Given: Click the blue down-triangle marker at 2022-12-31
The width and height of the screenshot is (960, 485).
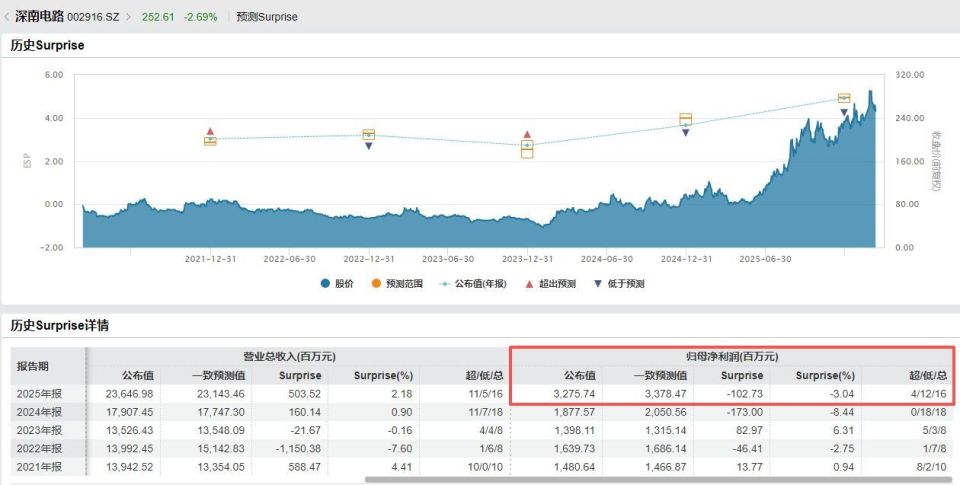Looking at the screenshot, I should pos(369,146).
